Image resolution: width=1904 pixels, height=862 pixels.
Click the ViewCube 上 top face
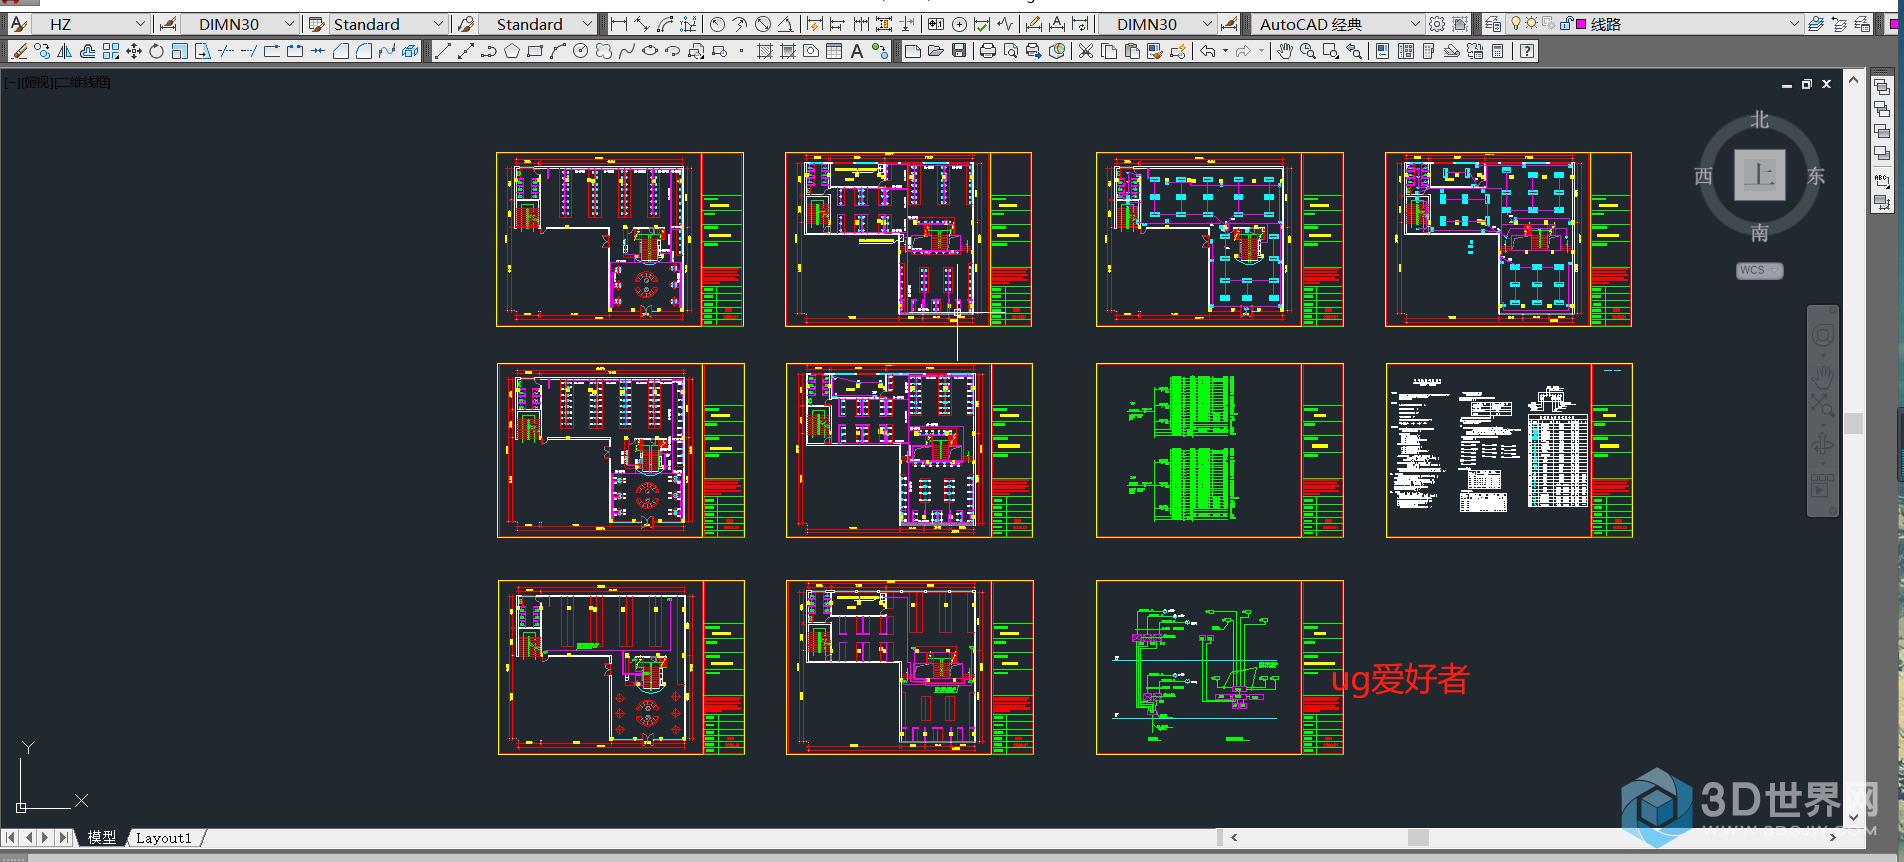[1760, 175]
